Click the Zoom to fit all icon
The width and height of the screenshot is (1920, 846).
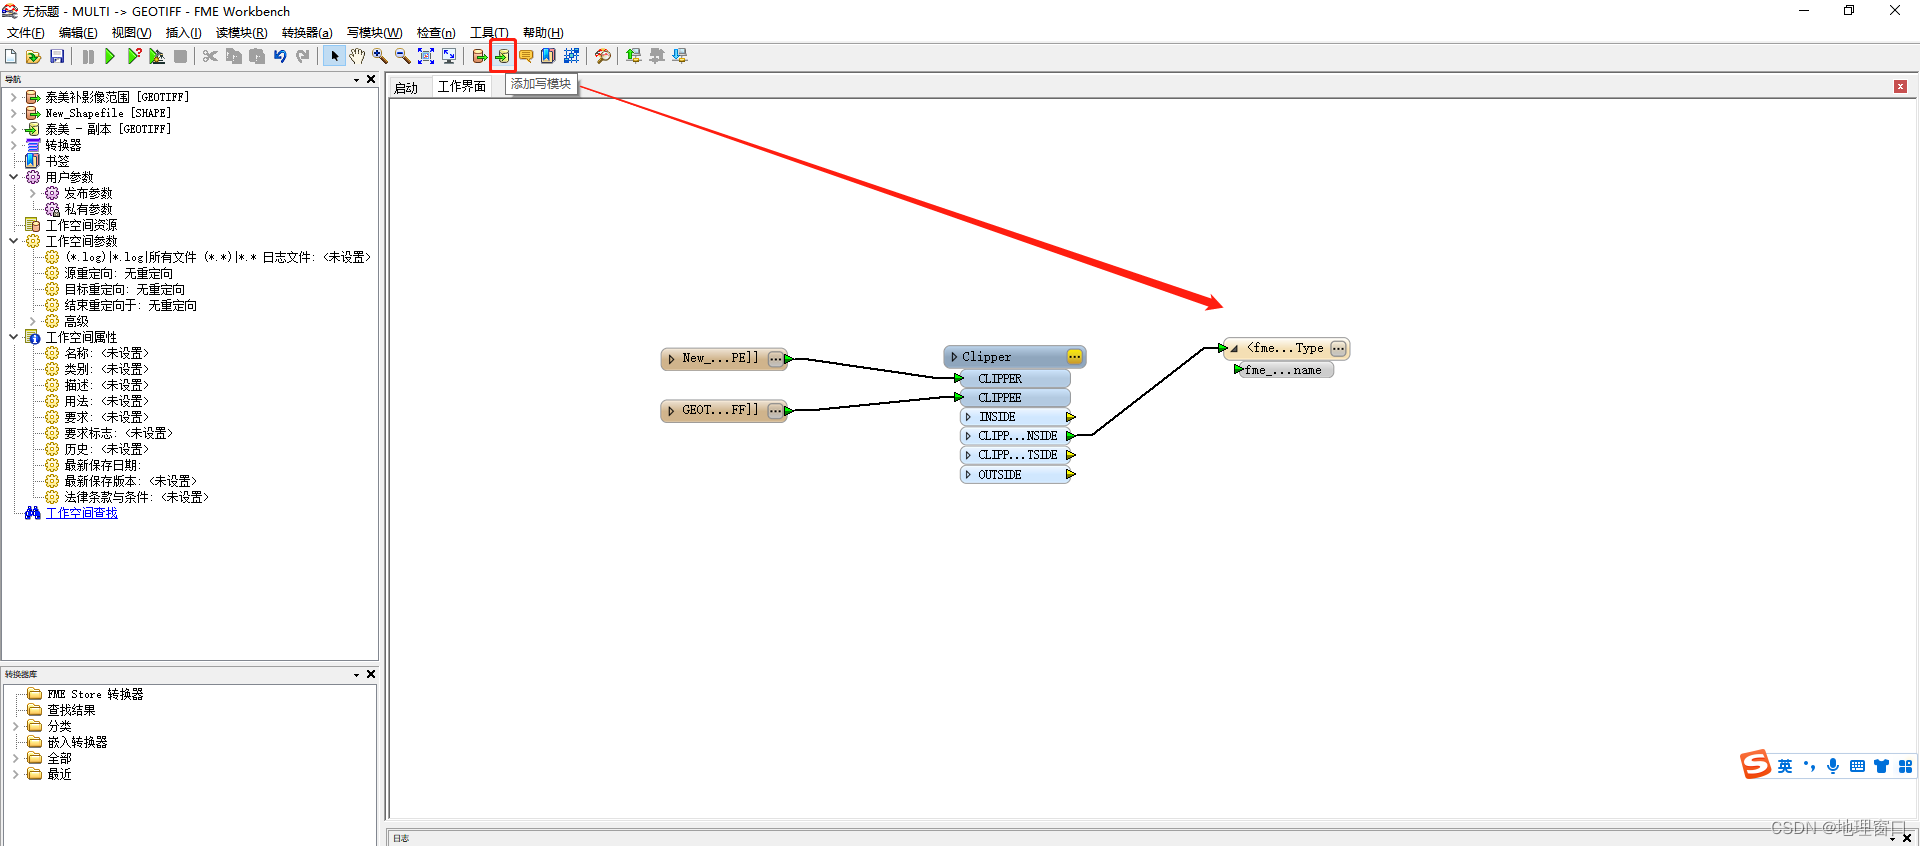point(426,56)
